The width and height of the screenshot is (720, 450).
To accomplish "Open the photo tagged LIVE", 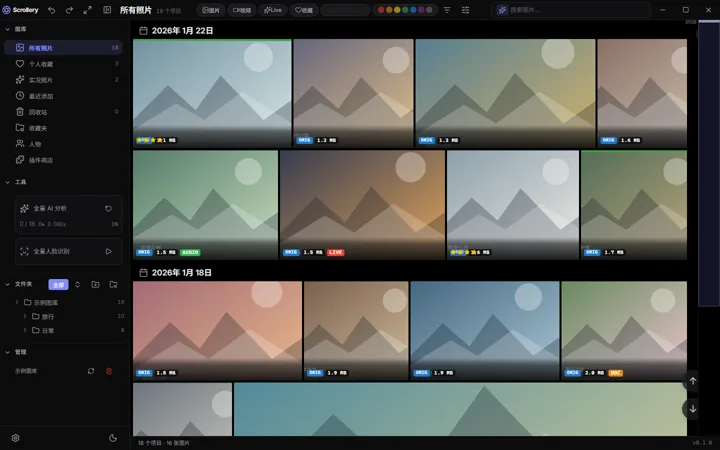I will point(362,205).
